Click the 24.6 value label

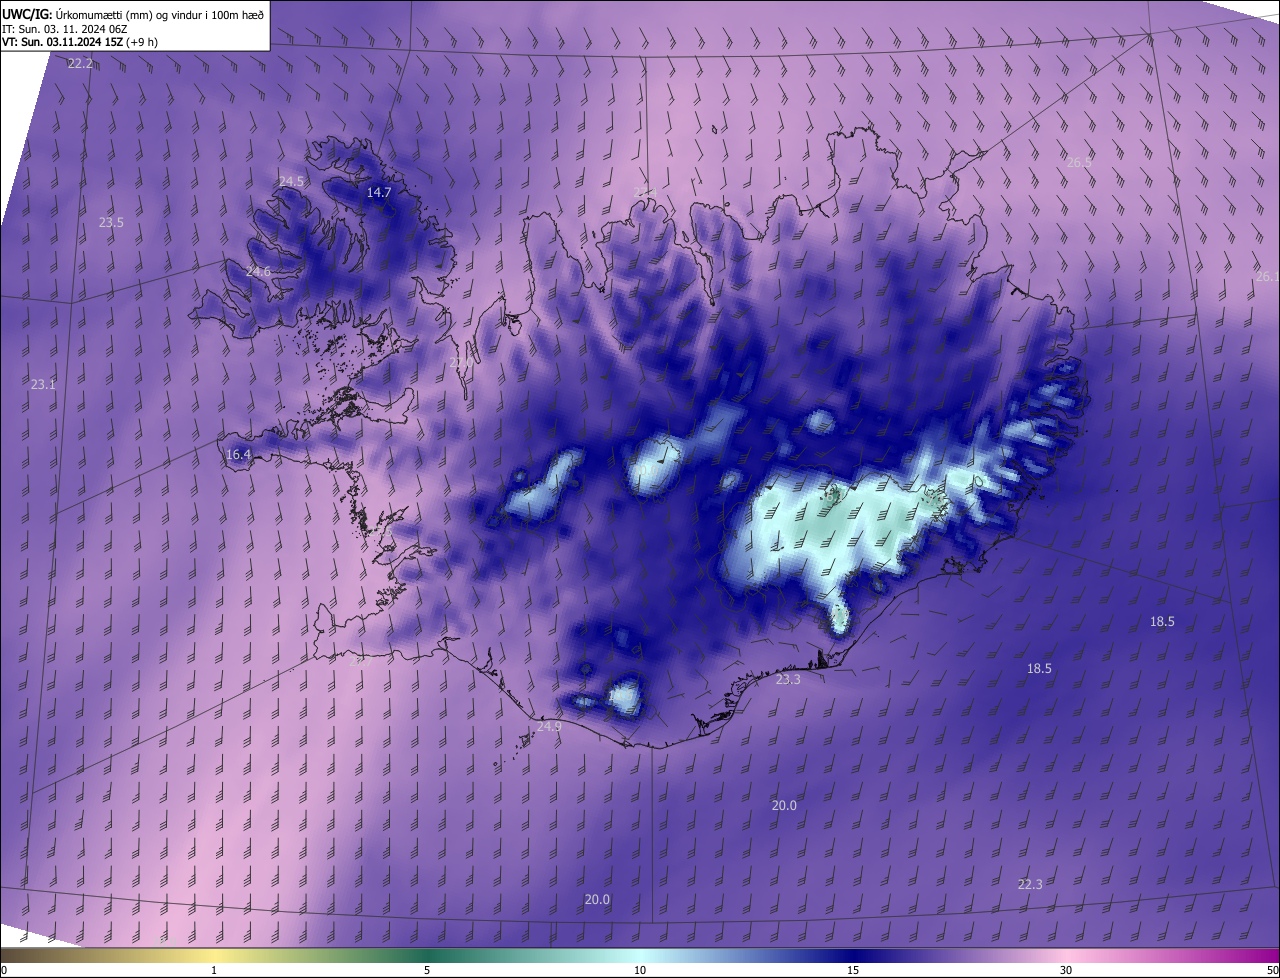pyautogui.click(x=258, y=272)
